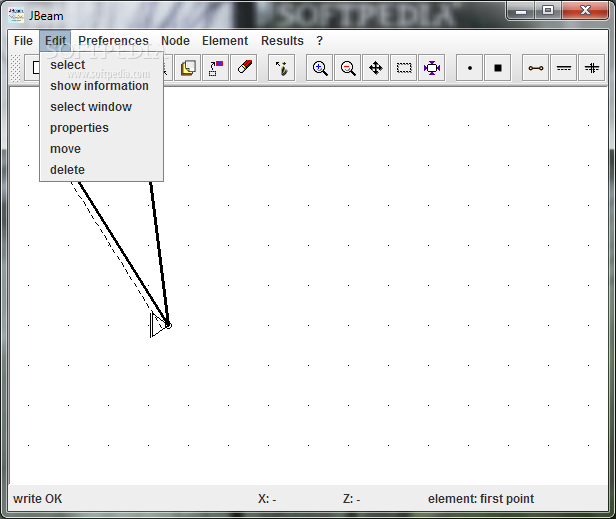The width and height of the screenshot is (616, 519).
Task: Open the Results menu
Action: pyautogui.click(x=282, y=40)
